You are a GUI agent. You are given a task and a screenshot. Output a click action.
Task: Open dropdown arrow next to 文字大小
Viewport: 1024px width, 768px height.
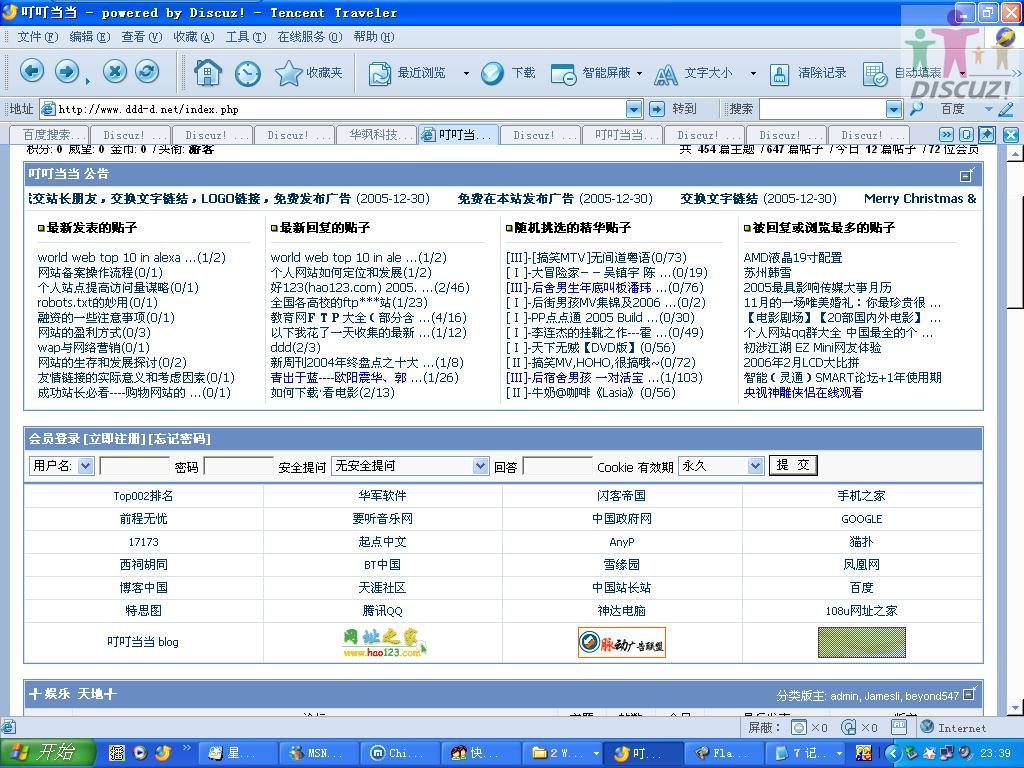coord(753,74)
